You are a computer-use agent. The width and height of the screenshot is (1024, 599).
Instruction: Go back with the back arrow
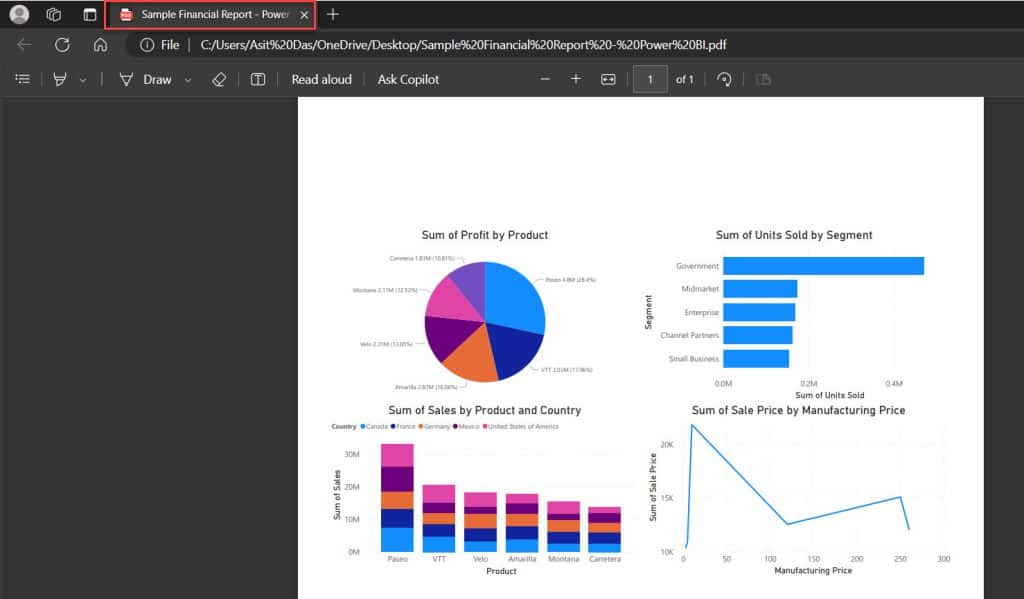pyautogui.click(x=24, y=44)
